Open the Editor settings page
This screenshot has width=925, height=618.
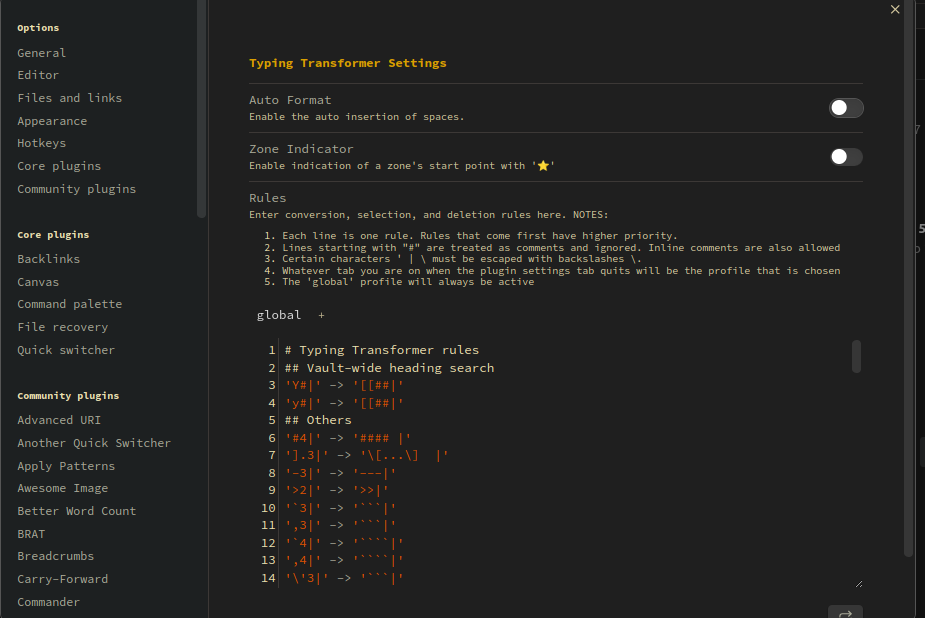click(x=37, y=74)
